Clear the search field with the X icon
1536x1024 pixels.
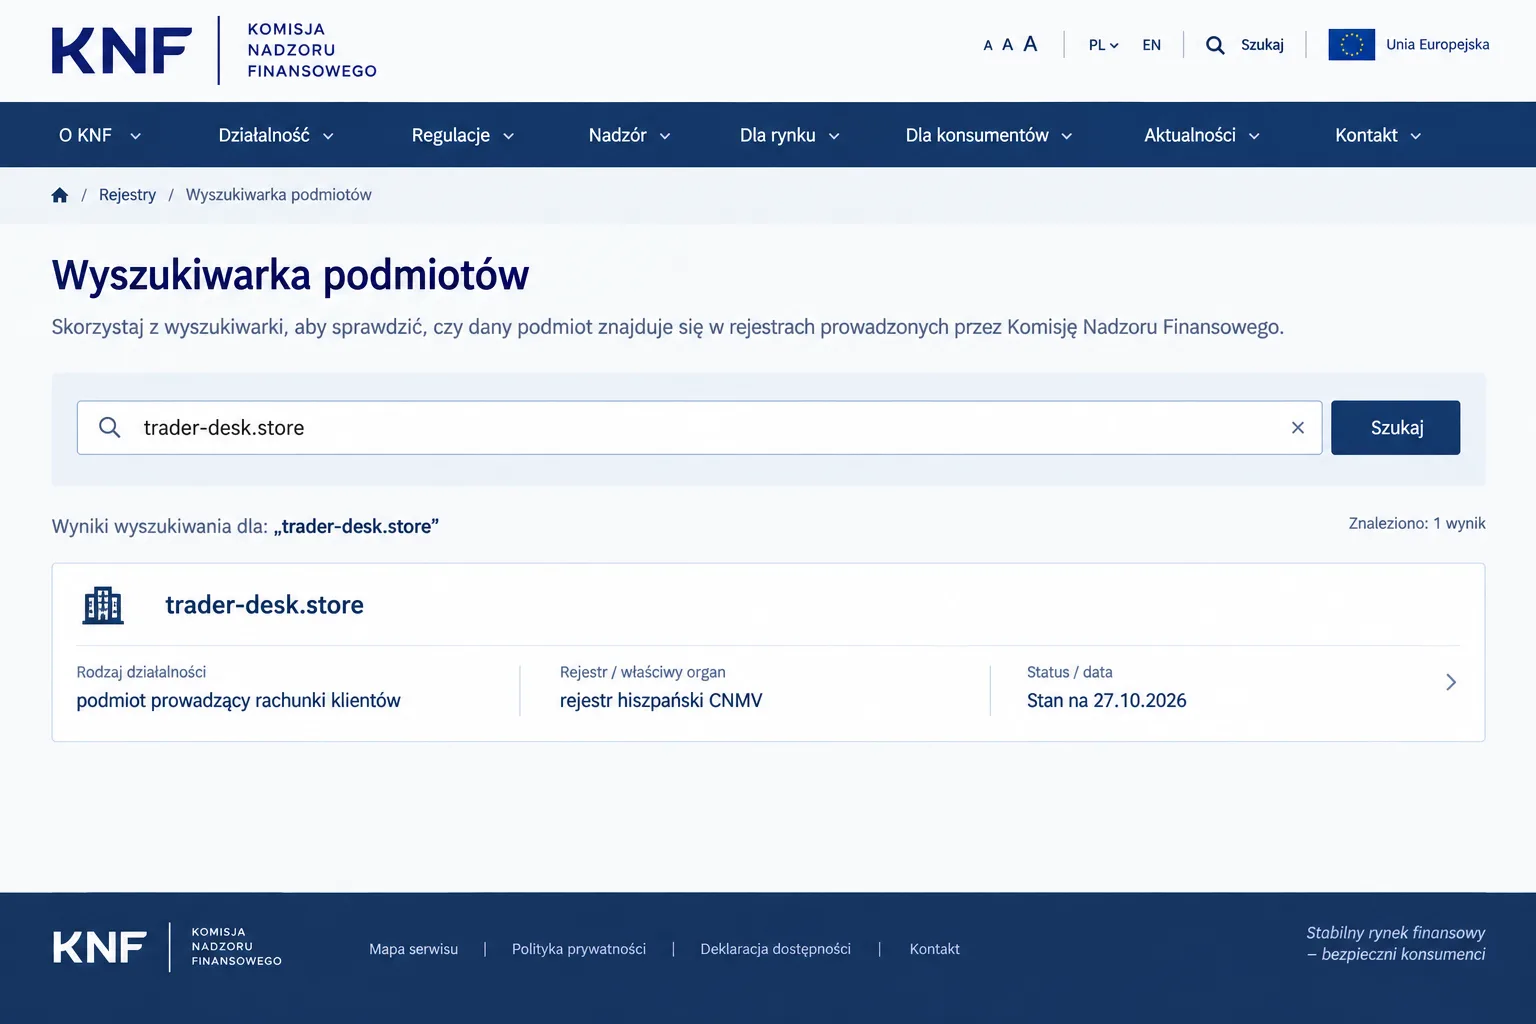pyautogui.click(x=1298, y=428)
